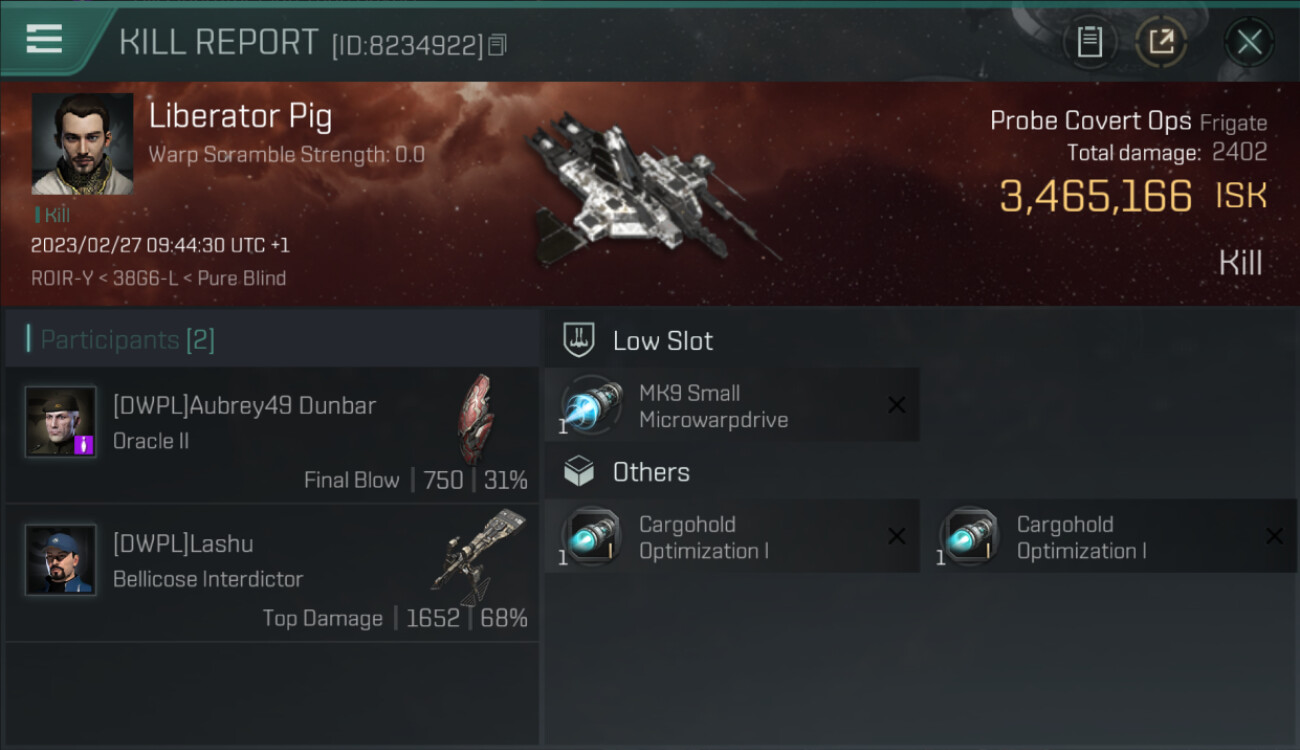Viewport: 1300px width, 750px height.
Task: Click the X beside the first Cargohold Optimization
Action: tap(897, 537)
